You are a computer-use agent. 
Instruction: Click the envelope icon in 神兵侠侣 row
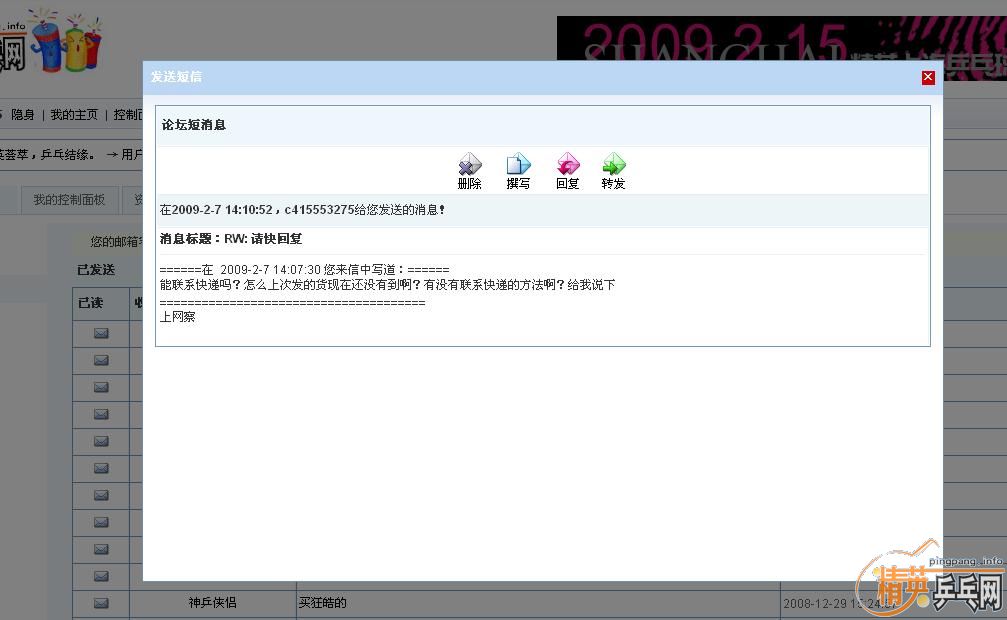101,603
